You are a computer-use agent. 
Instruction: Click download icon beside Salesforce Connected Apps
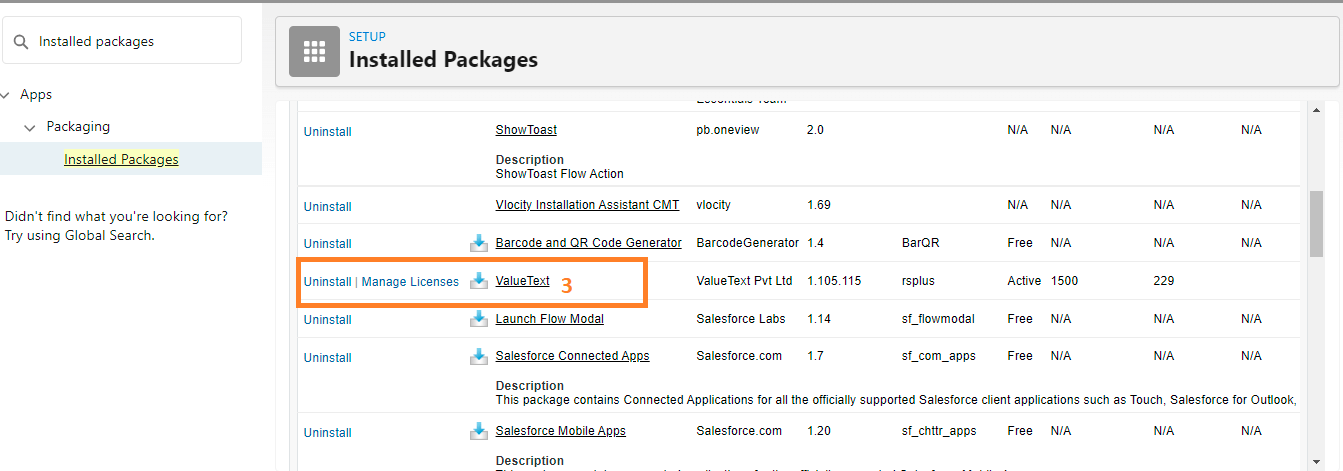479,357
